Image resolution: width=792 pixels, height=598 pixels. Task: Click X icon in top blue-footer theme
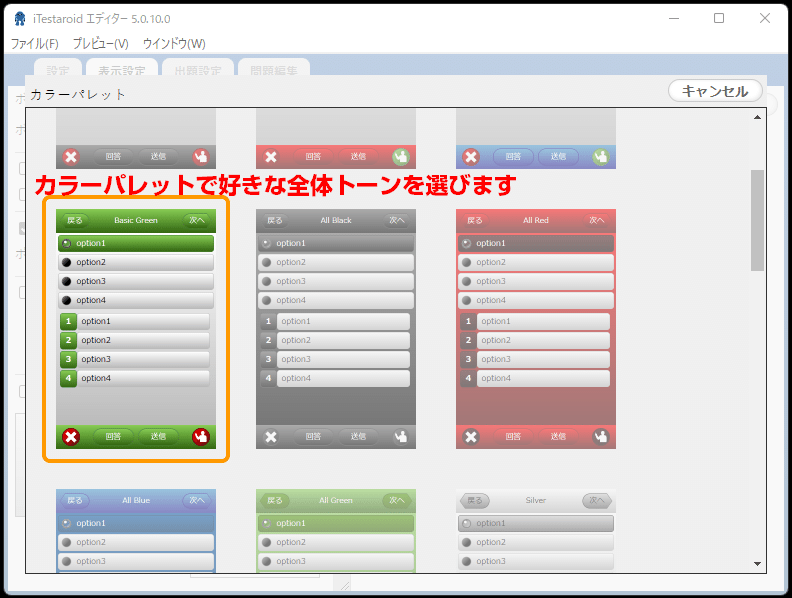tap(471, 157)
